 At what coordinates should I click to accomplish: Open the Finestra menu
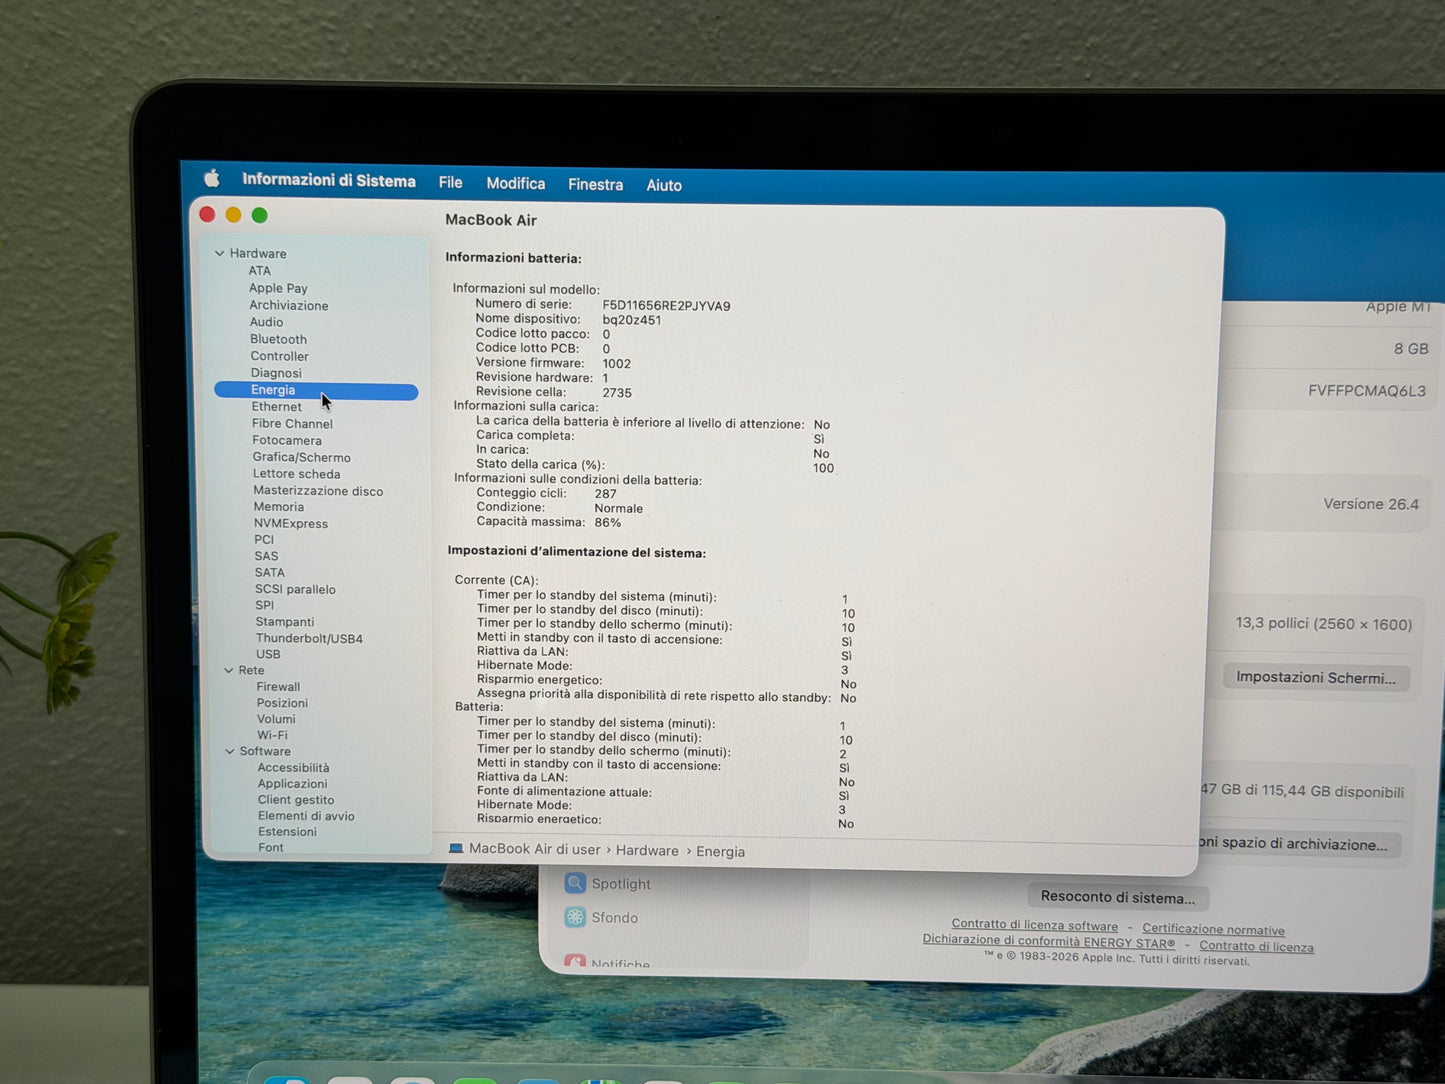[595, 184]
